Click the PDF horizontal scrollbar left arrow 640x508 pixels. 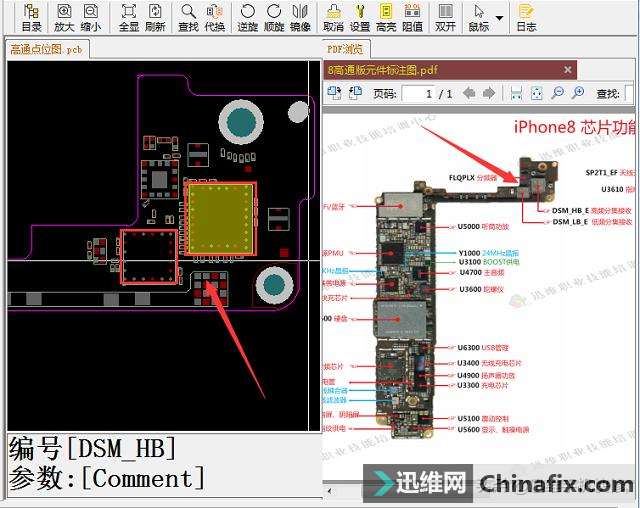[x=329, y=491]
